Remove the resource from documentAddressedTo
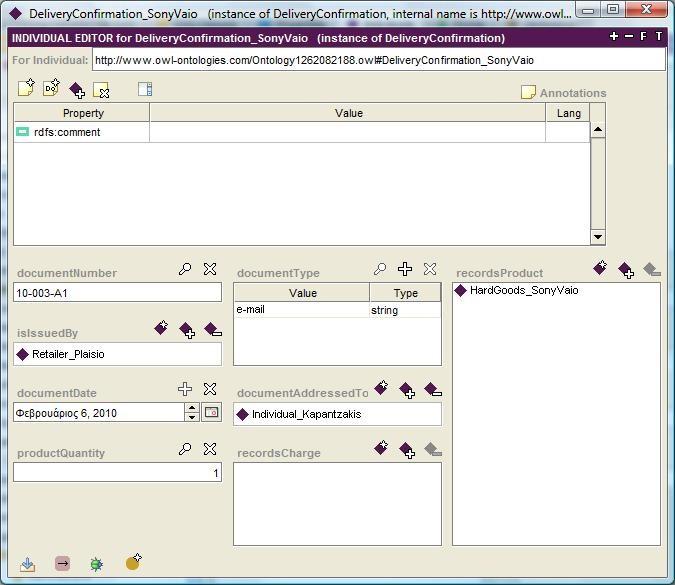The width and height of the screenshot is (675, 585). (433, 390)
